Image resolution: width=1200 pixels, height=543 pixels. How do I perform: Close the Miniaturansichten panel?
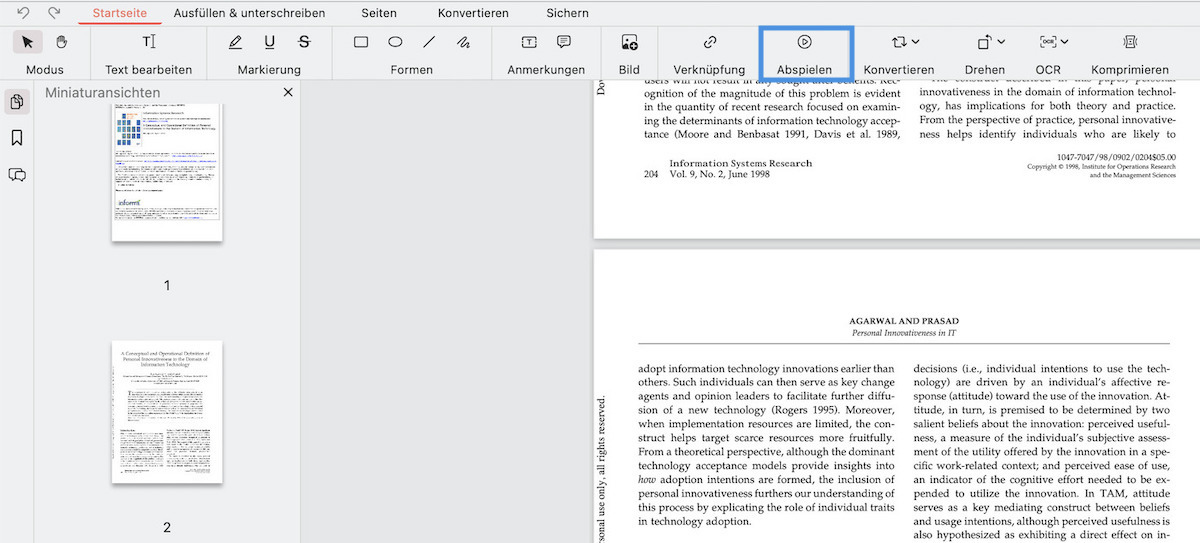click(288, 92)
